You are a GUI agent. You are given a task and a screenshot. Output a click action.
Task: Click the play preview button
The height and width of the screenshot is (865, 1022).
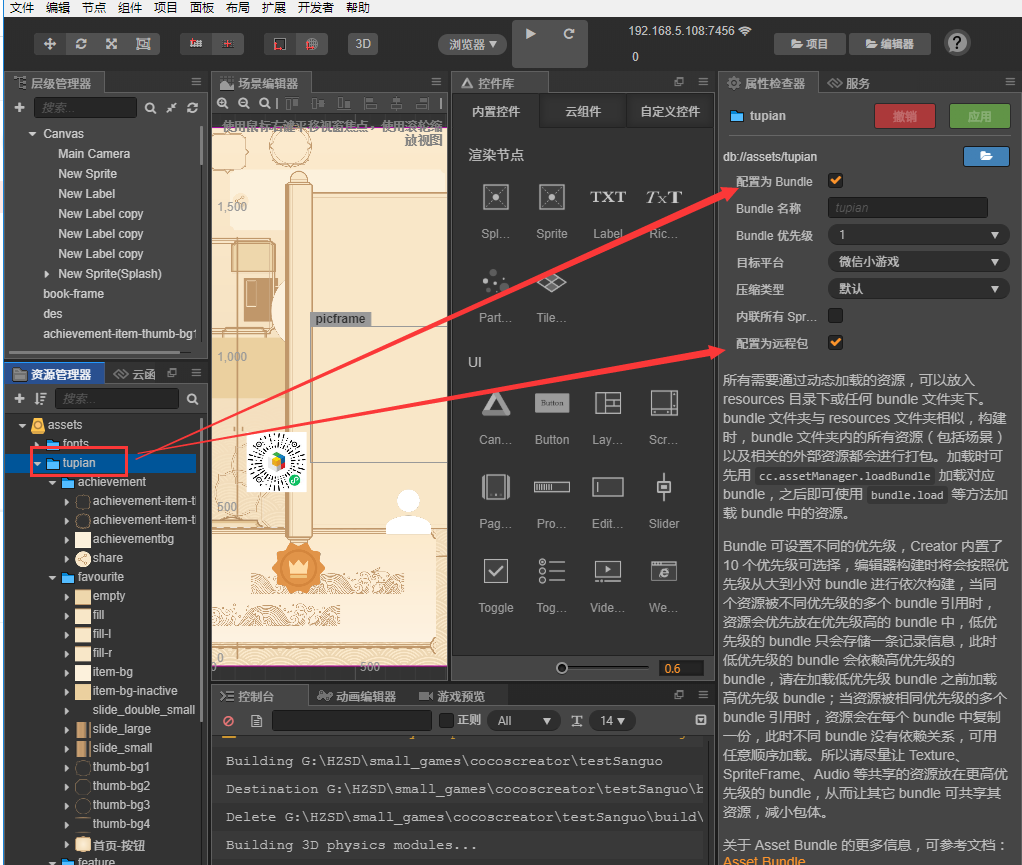click(531, 34)
